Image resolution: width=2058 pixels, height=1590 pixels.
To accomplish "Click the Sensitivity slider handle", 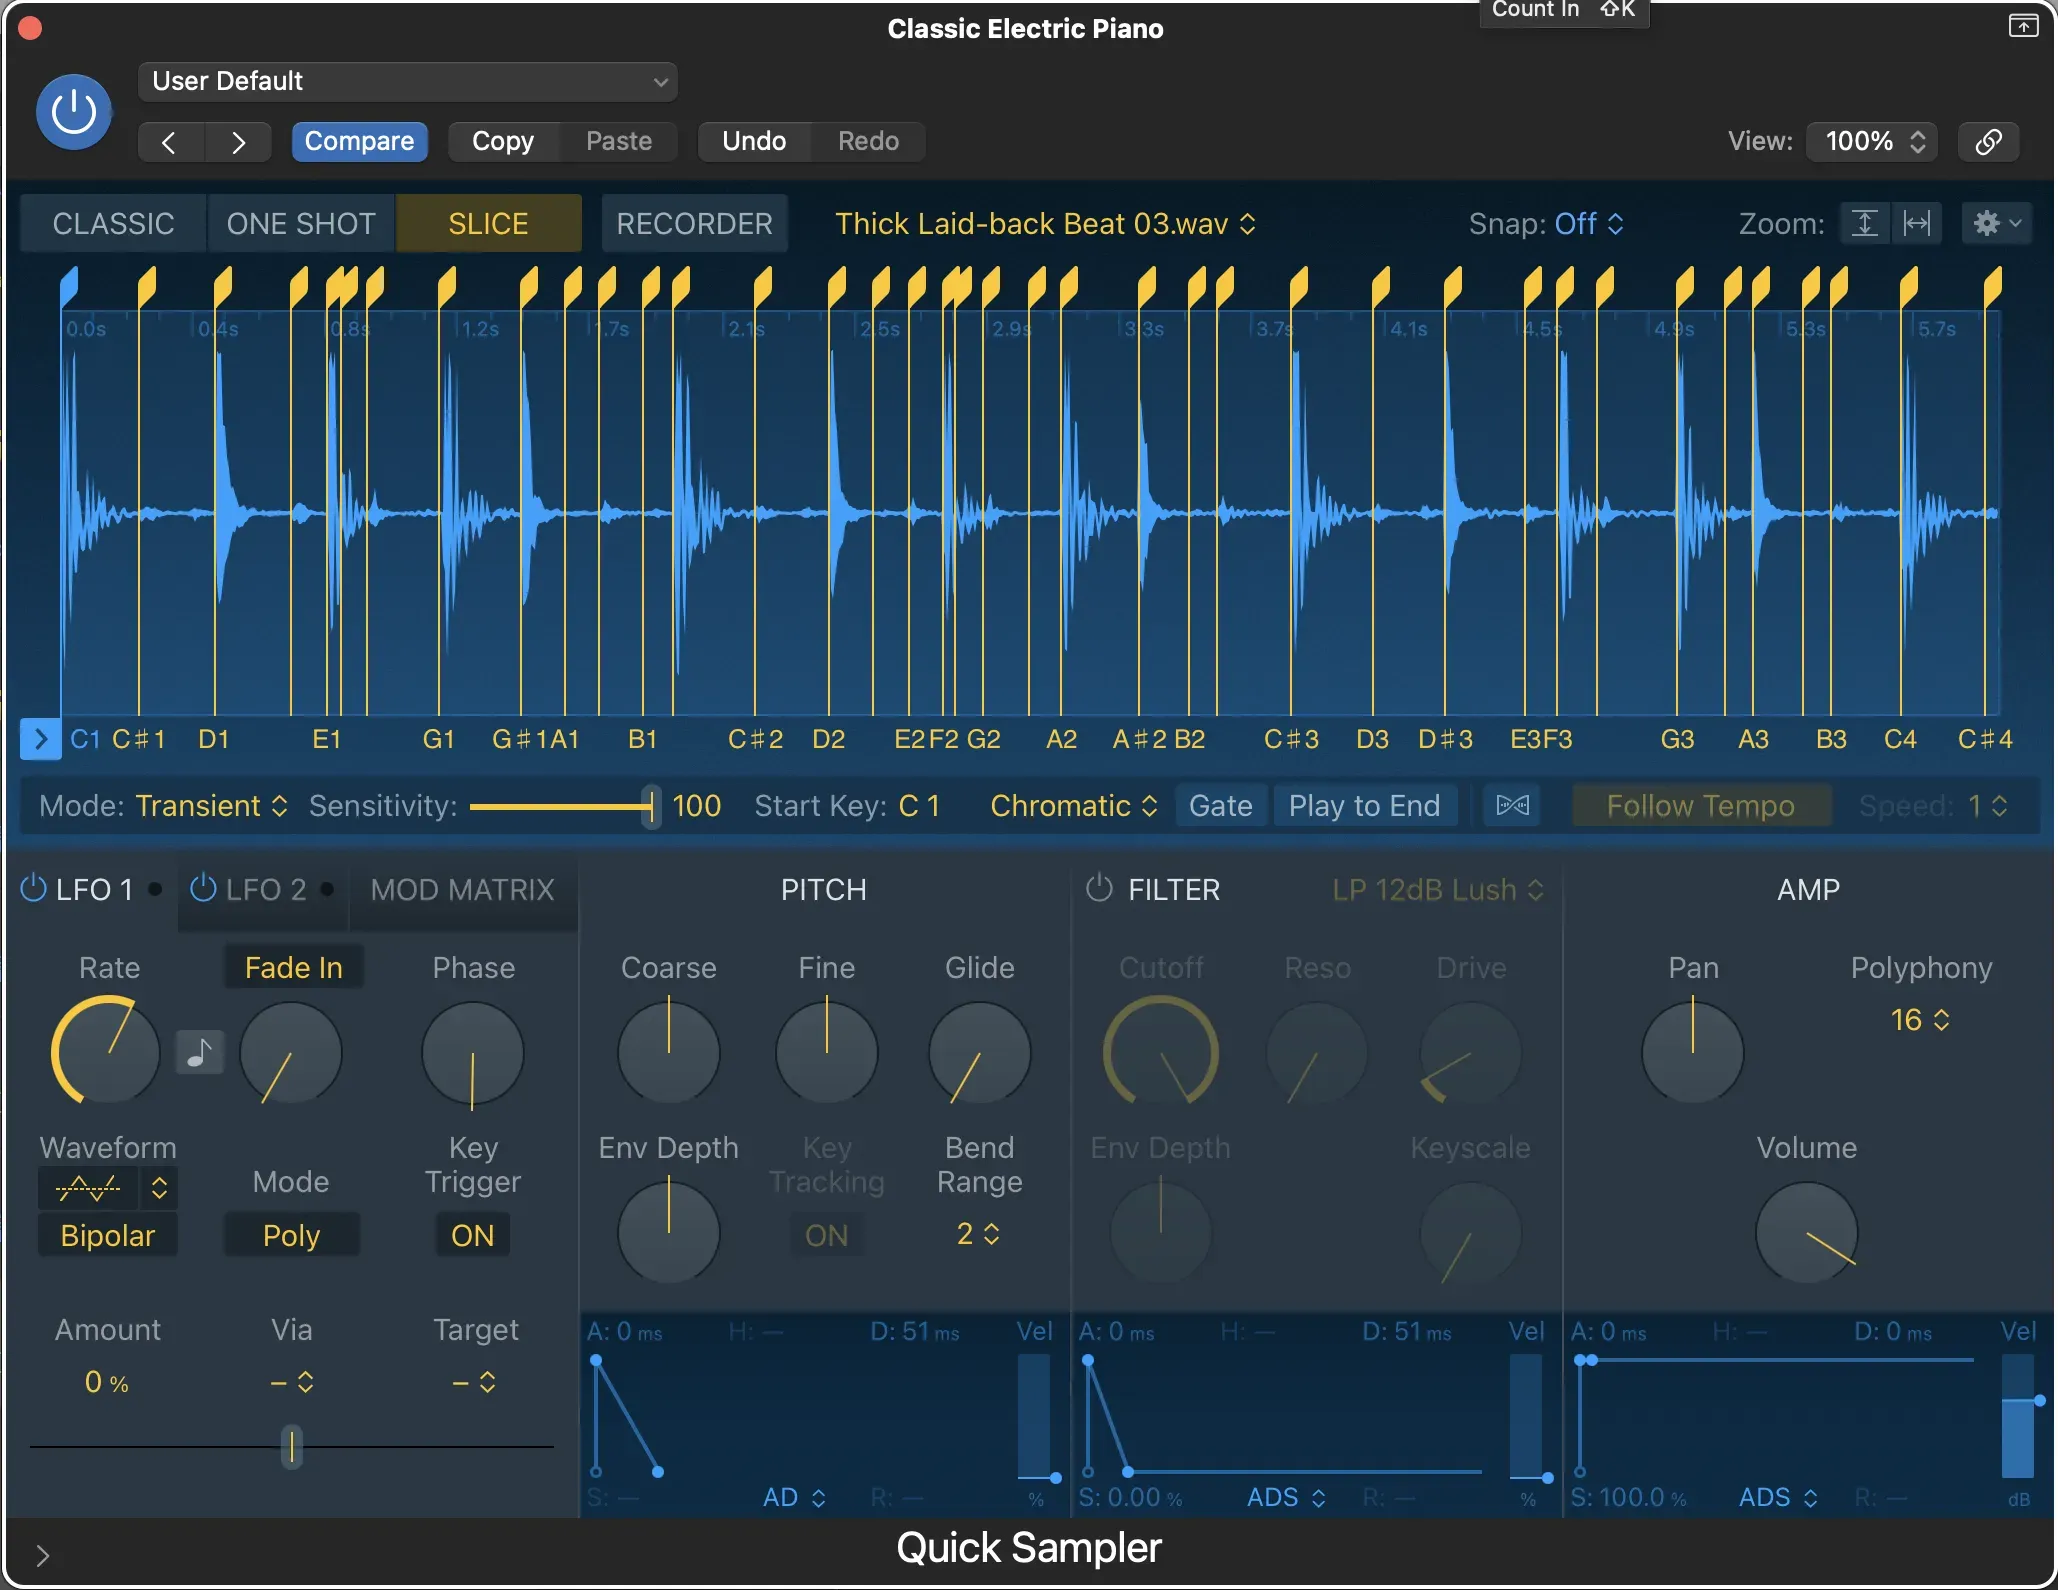I will [x=651, y=805].
